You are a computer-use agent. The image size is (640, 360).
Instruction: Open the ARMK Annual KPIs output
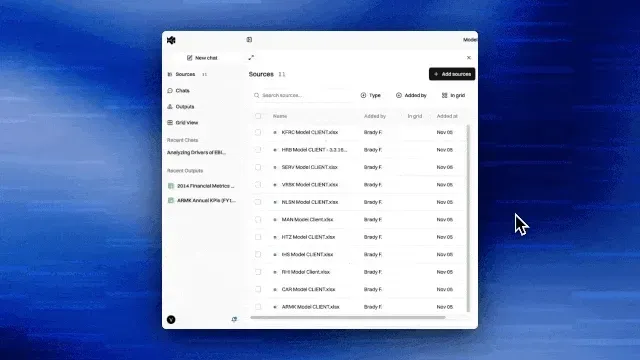click(202, 200)
